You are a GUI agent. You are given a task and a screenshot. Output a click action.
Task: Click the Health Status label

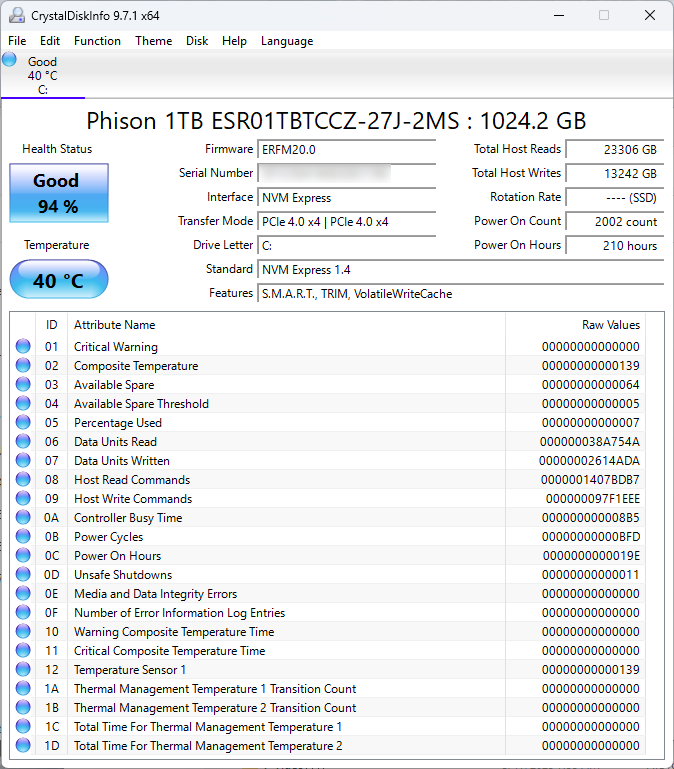[57, 149]
